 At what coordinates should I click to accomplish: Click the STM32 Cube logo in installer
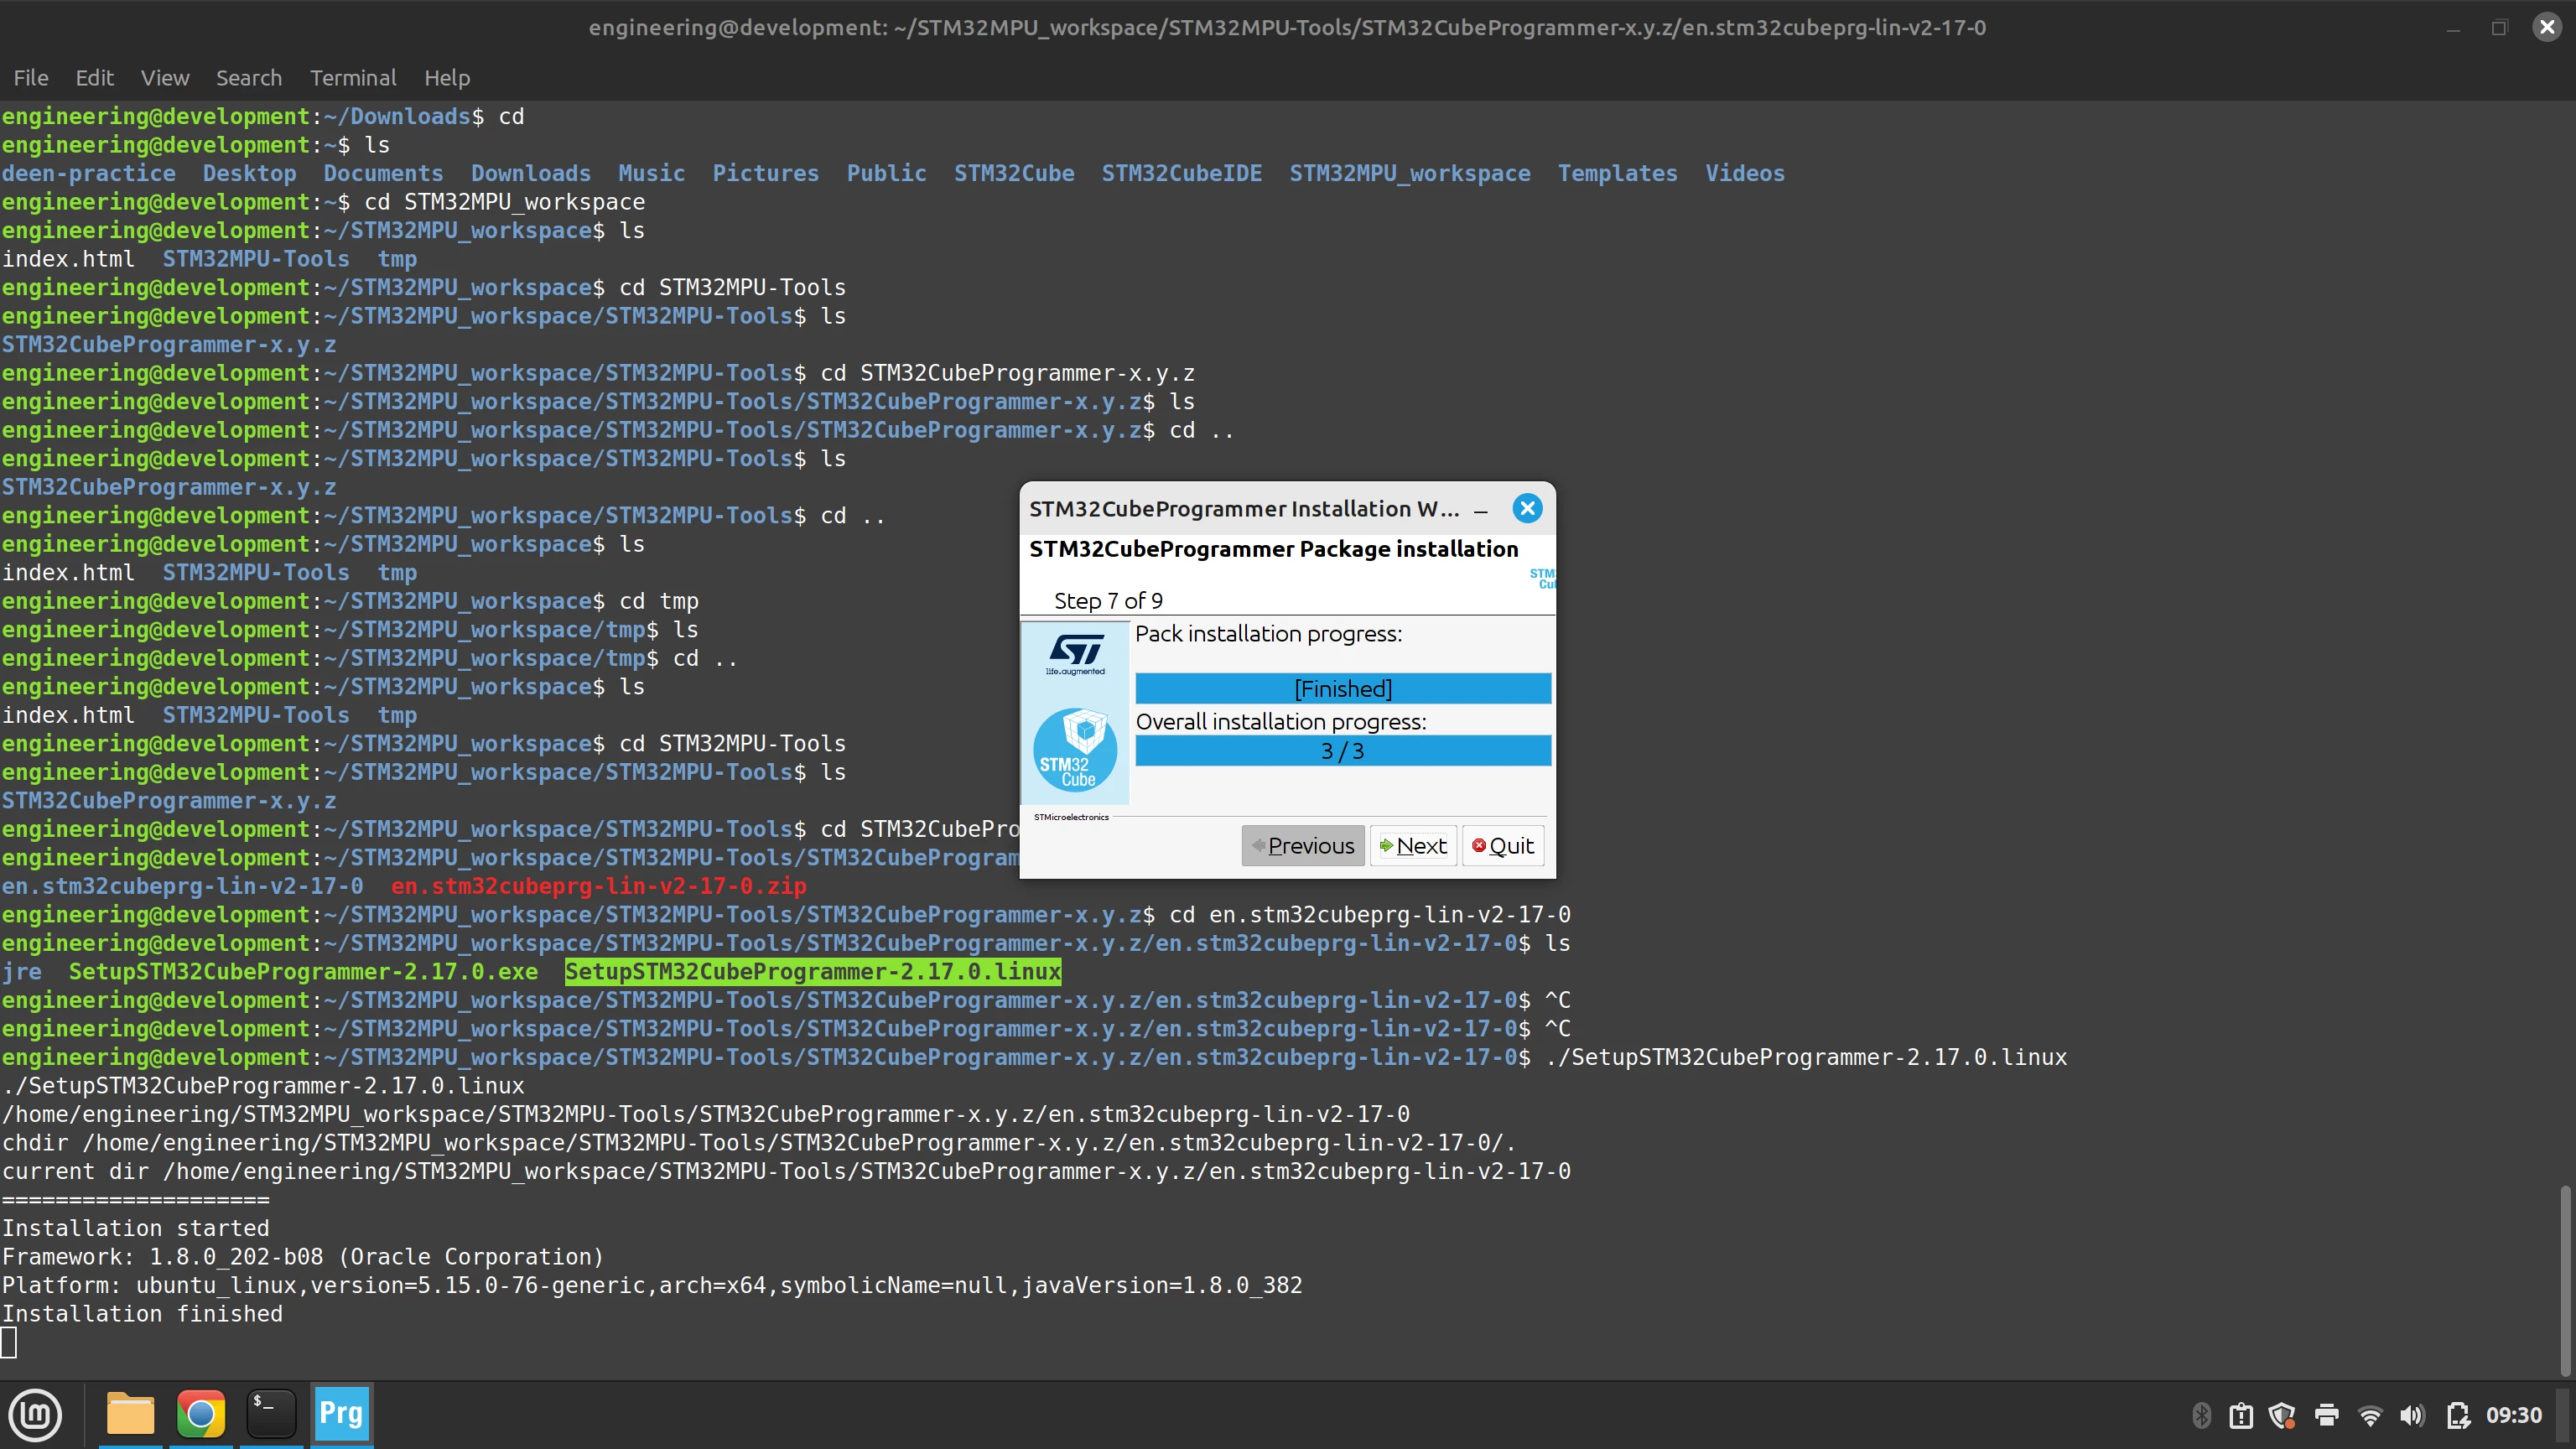(x=1075, y=749)
